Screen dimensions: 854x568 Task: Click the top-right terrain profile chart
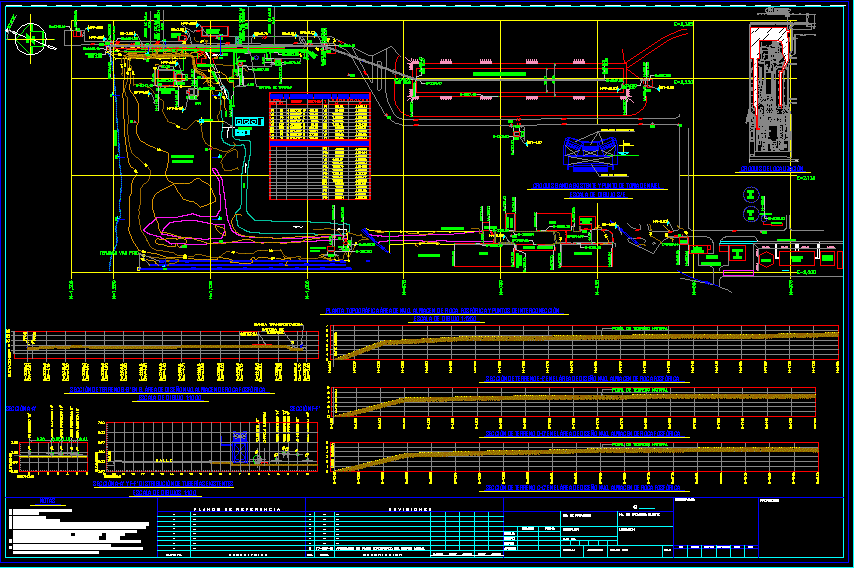(x=582, y=343)
